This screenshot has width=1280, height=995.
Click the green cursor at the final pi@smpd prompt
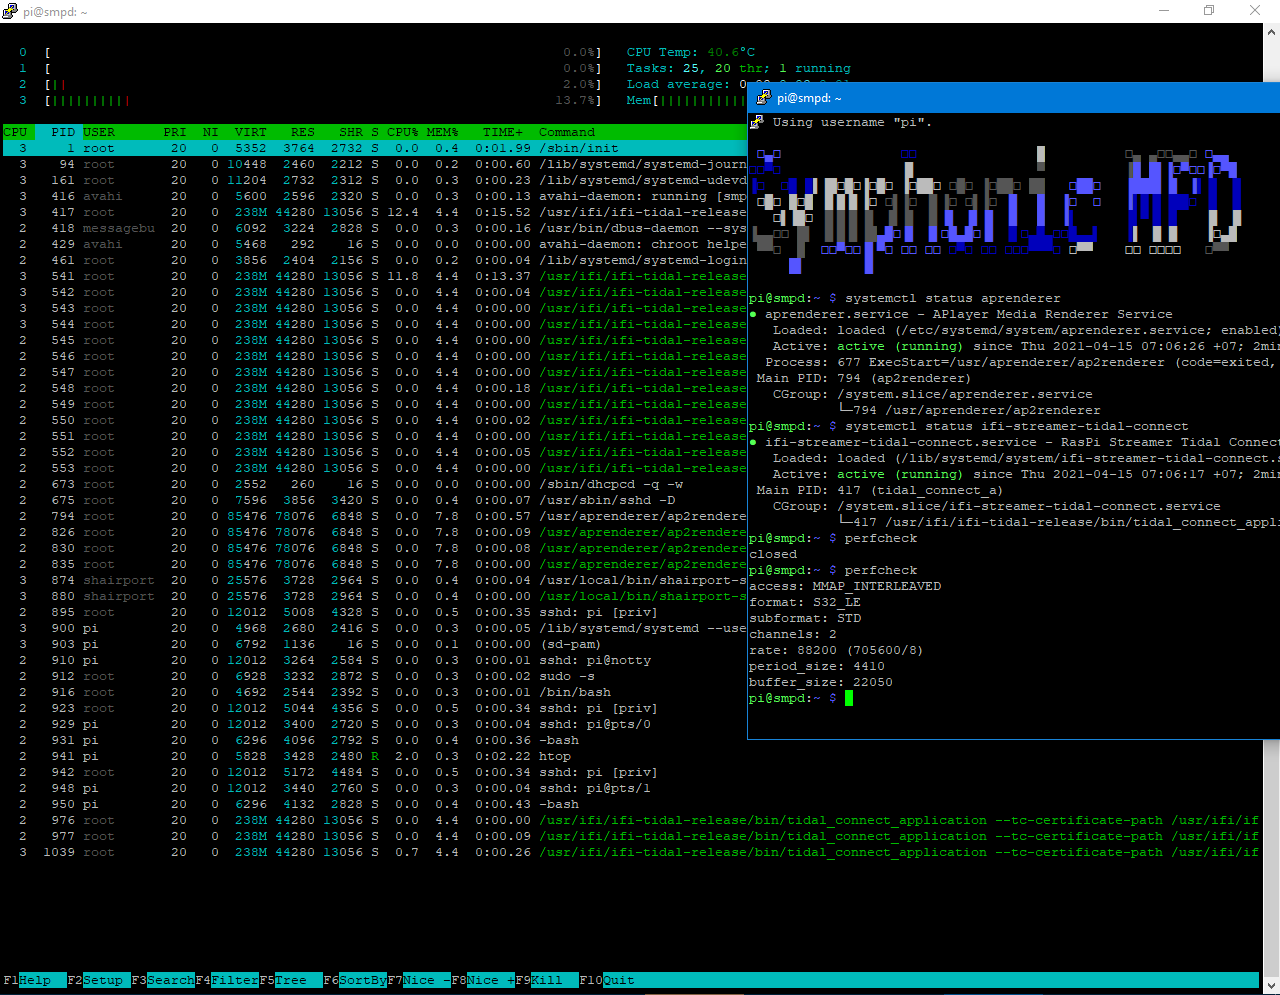pos(849,698)
